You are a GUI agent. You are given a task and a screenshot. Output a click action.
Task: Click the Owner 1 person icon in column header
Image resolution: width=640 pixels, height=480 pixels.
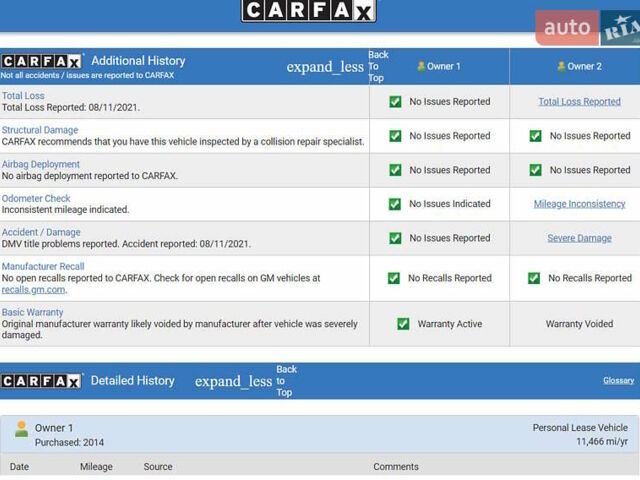click(422, 66)
